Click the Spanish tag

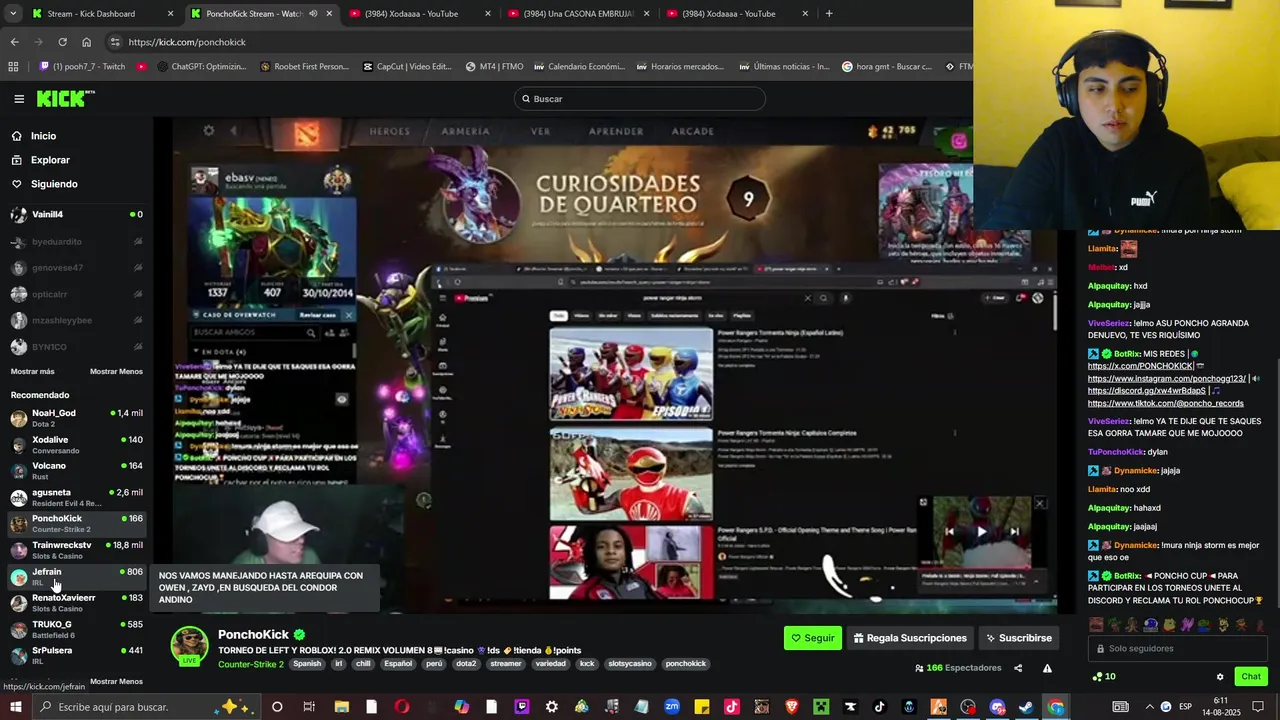[x=307, y=664]
